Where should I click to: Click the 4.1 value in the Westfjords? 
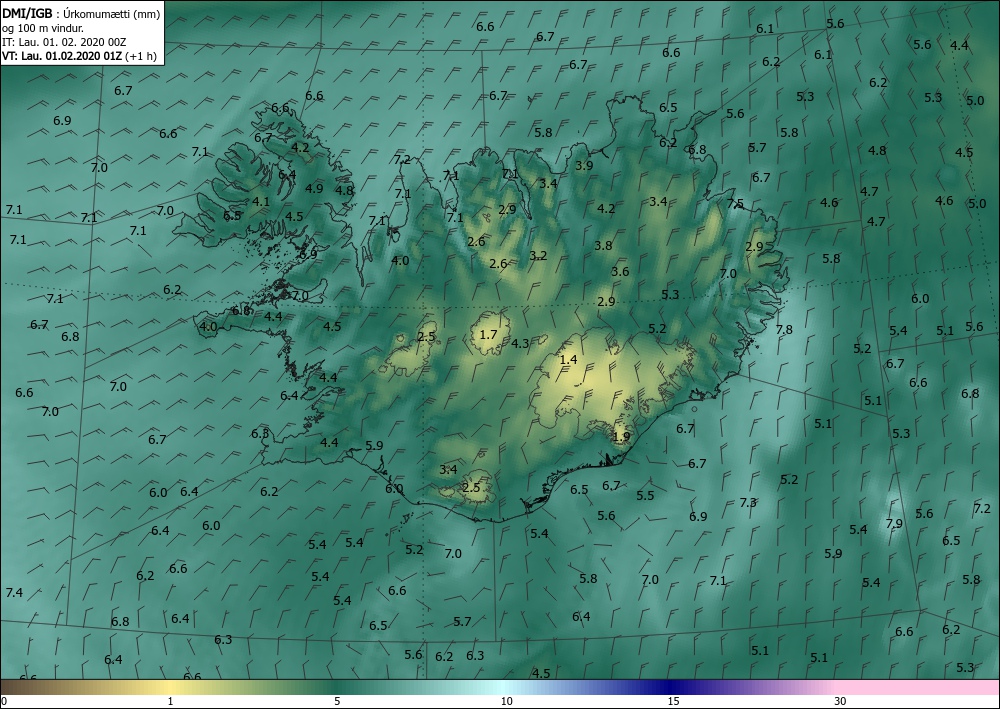(x=261, y=201)
